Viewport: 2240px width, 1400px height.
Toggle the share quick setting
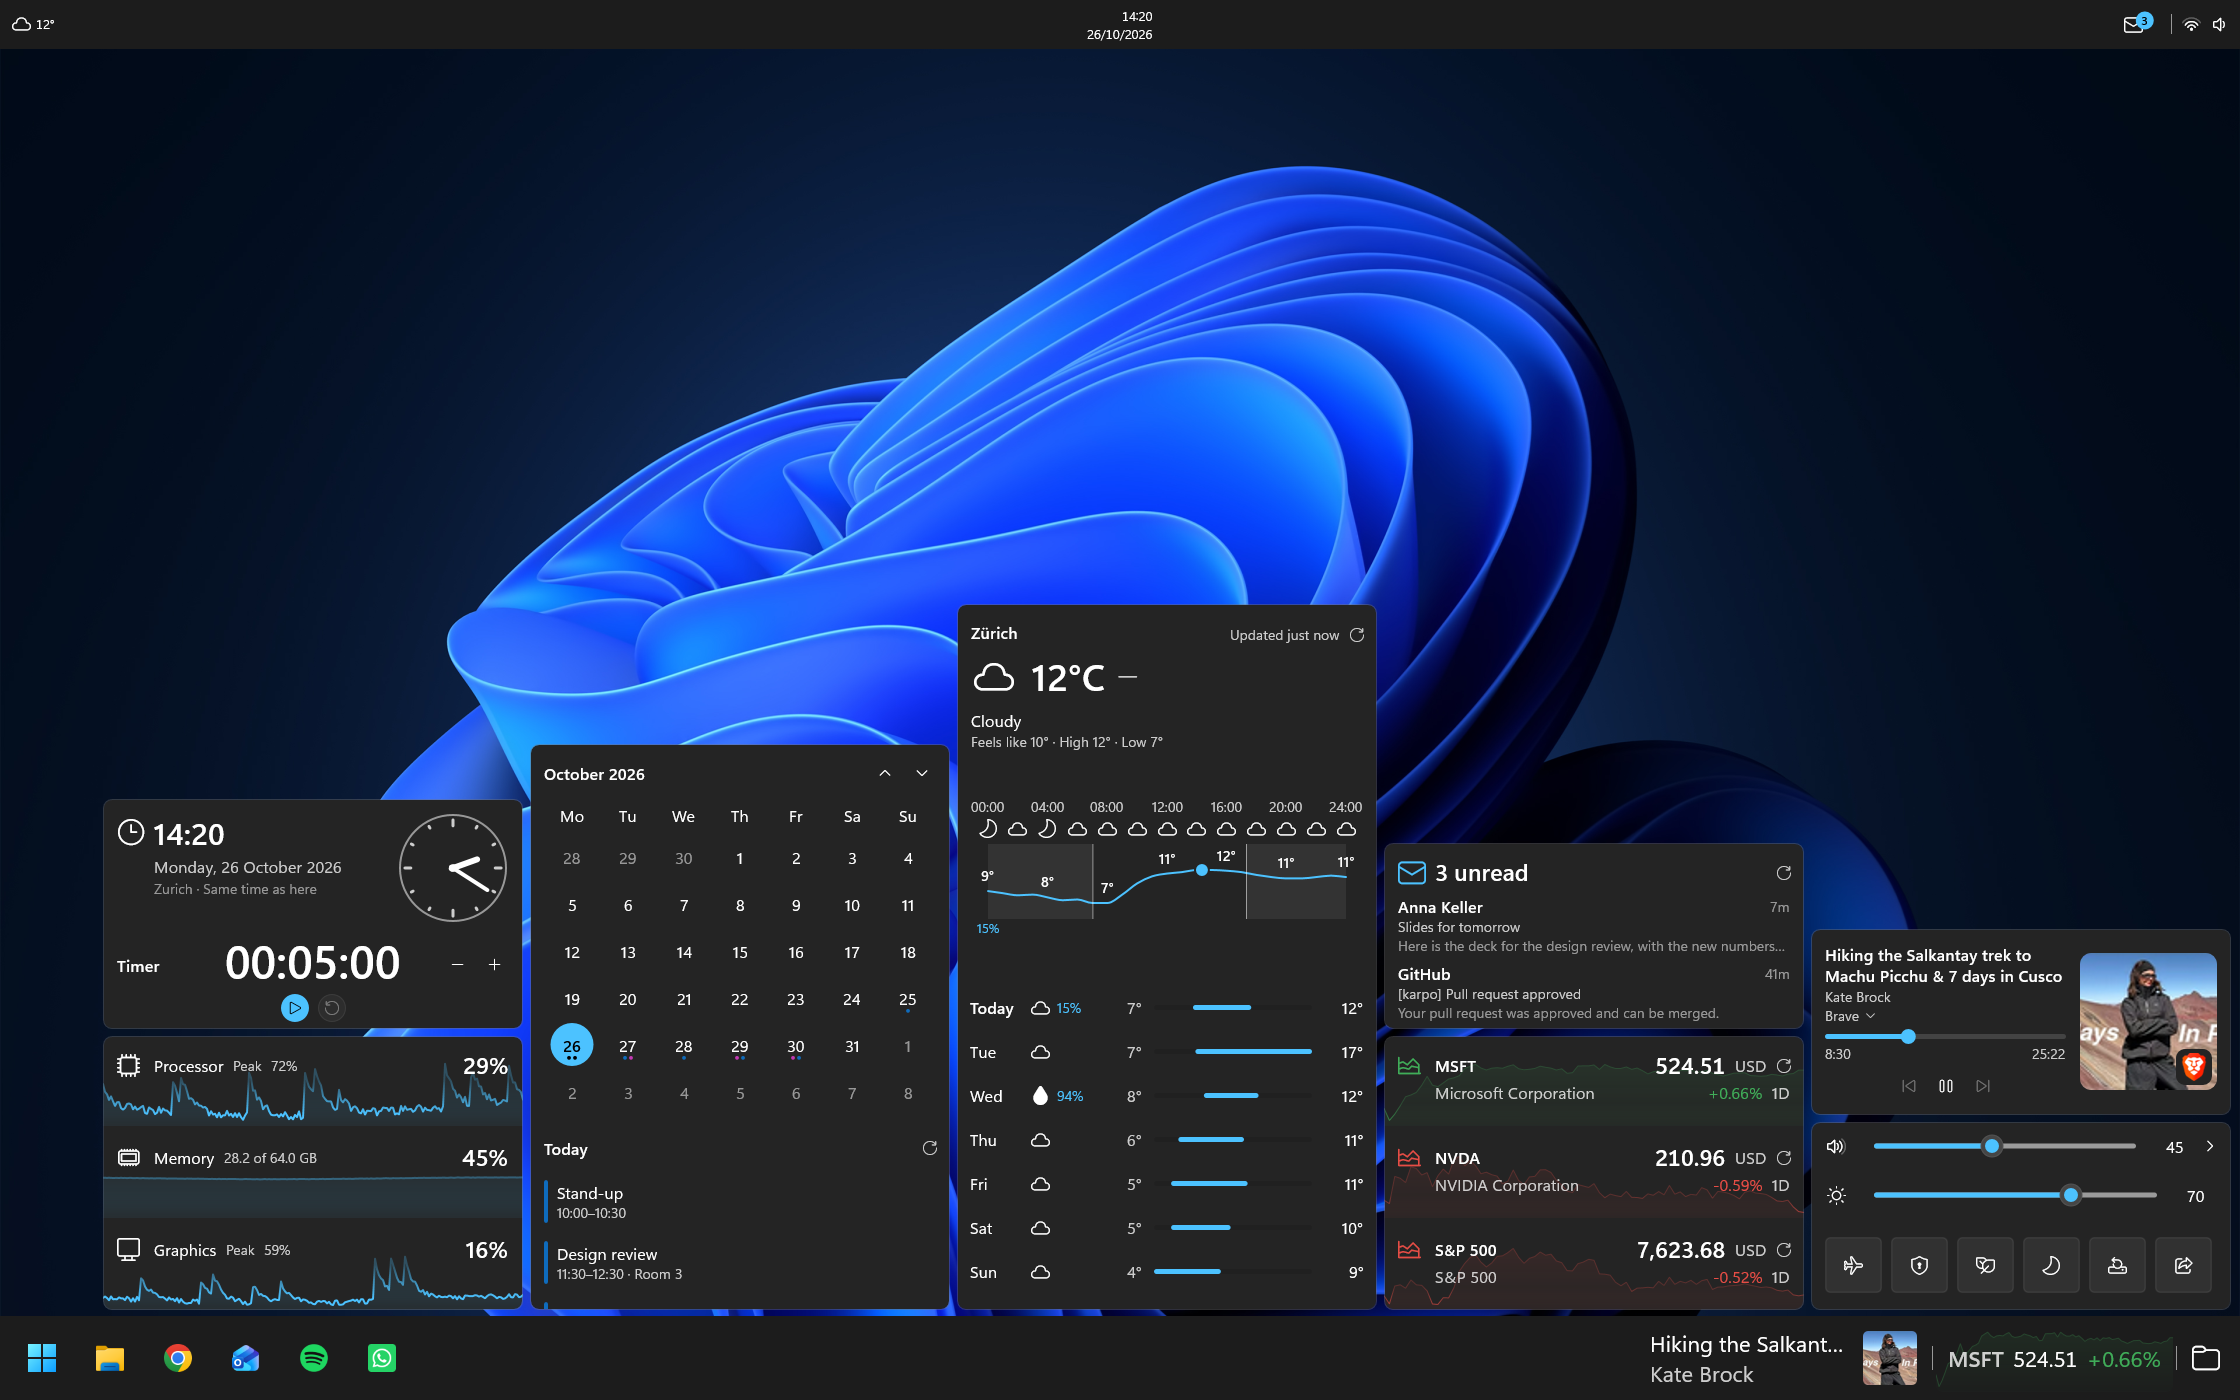click(2183, 1265)
